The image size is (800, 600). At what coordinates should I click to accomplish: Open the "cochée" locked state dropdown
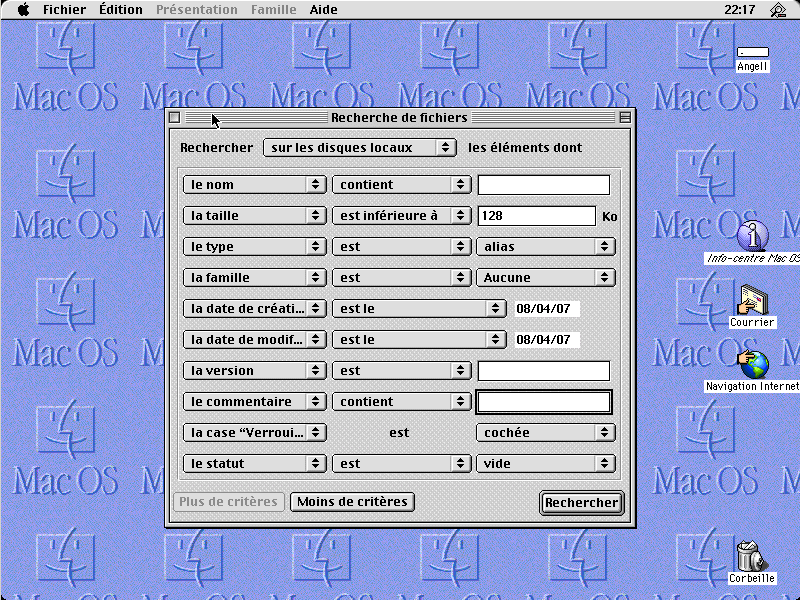tap(545, 433)
